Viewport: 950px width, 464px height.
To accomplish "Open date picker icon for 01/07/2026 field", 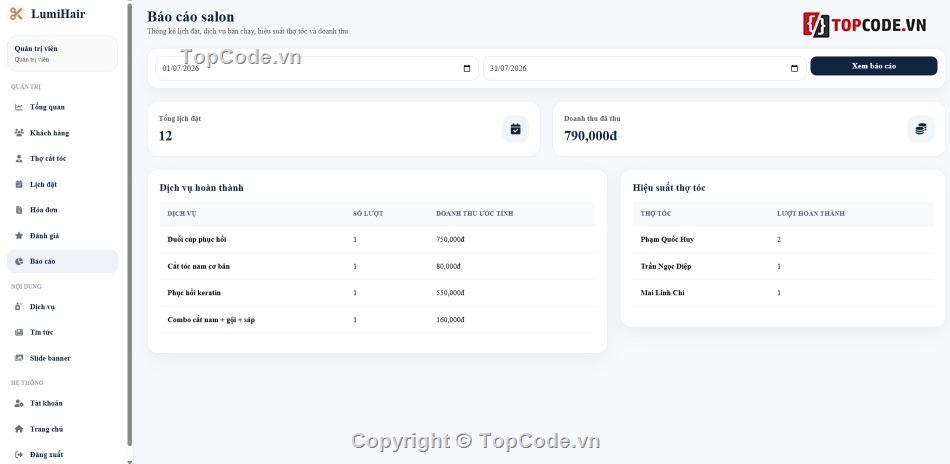I will point(467,68).
